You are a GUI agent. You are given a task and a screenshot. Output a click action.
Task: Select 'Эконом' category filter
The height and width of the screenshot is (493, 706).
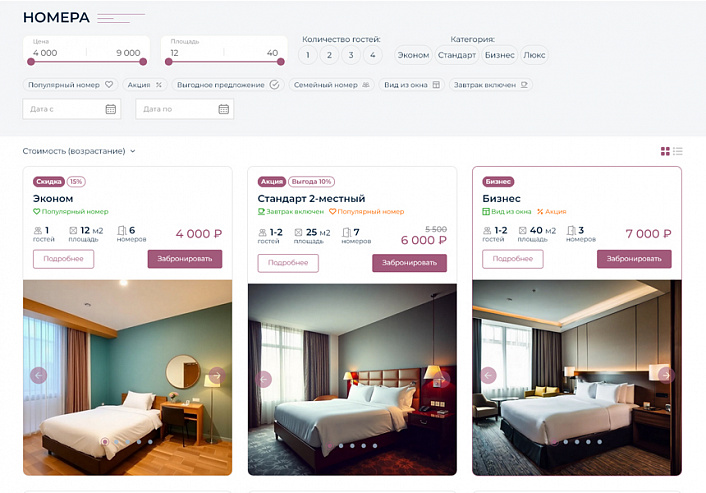tap(413, 55)
